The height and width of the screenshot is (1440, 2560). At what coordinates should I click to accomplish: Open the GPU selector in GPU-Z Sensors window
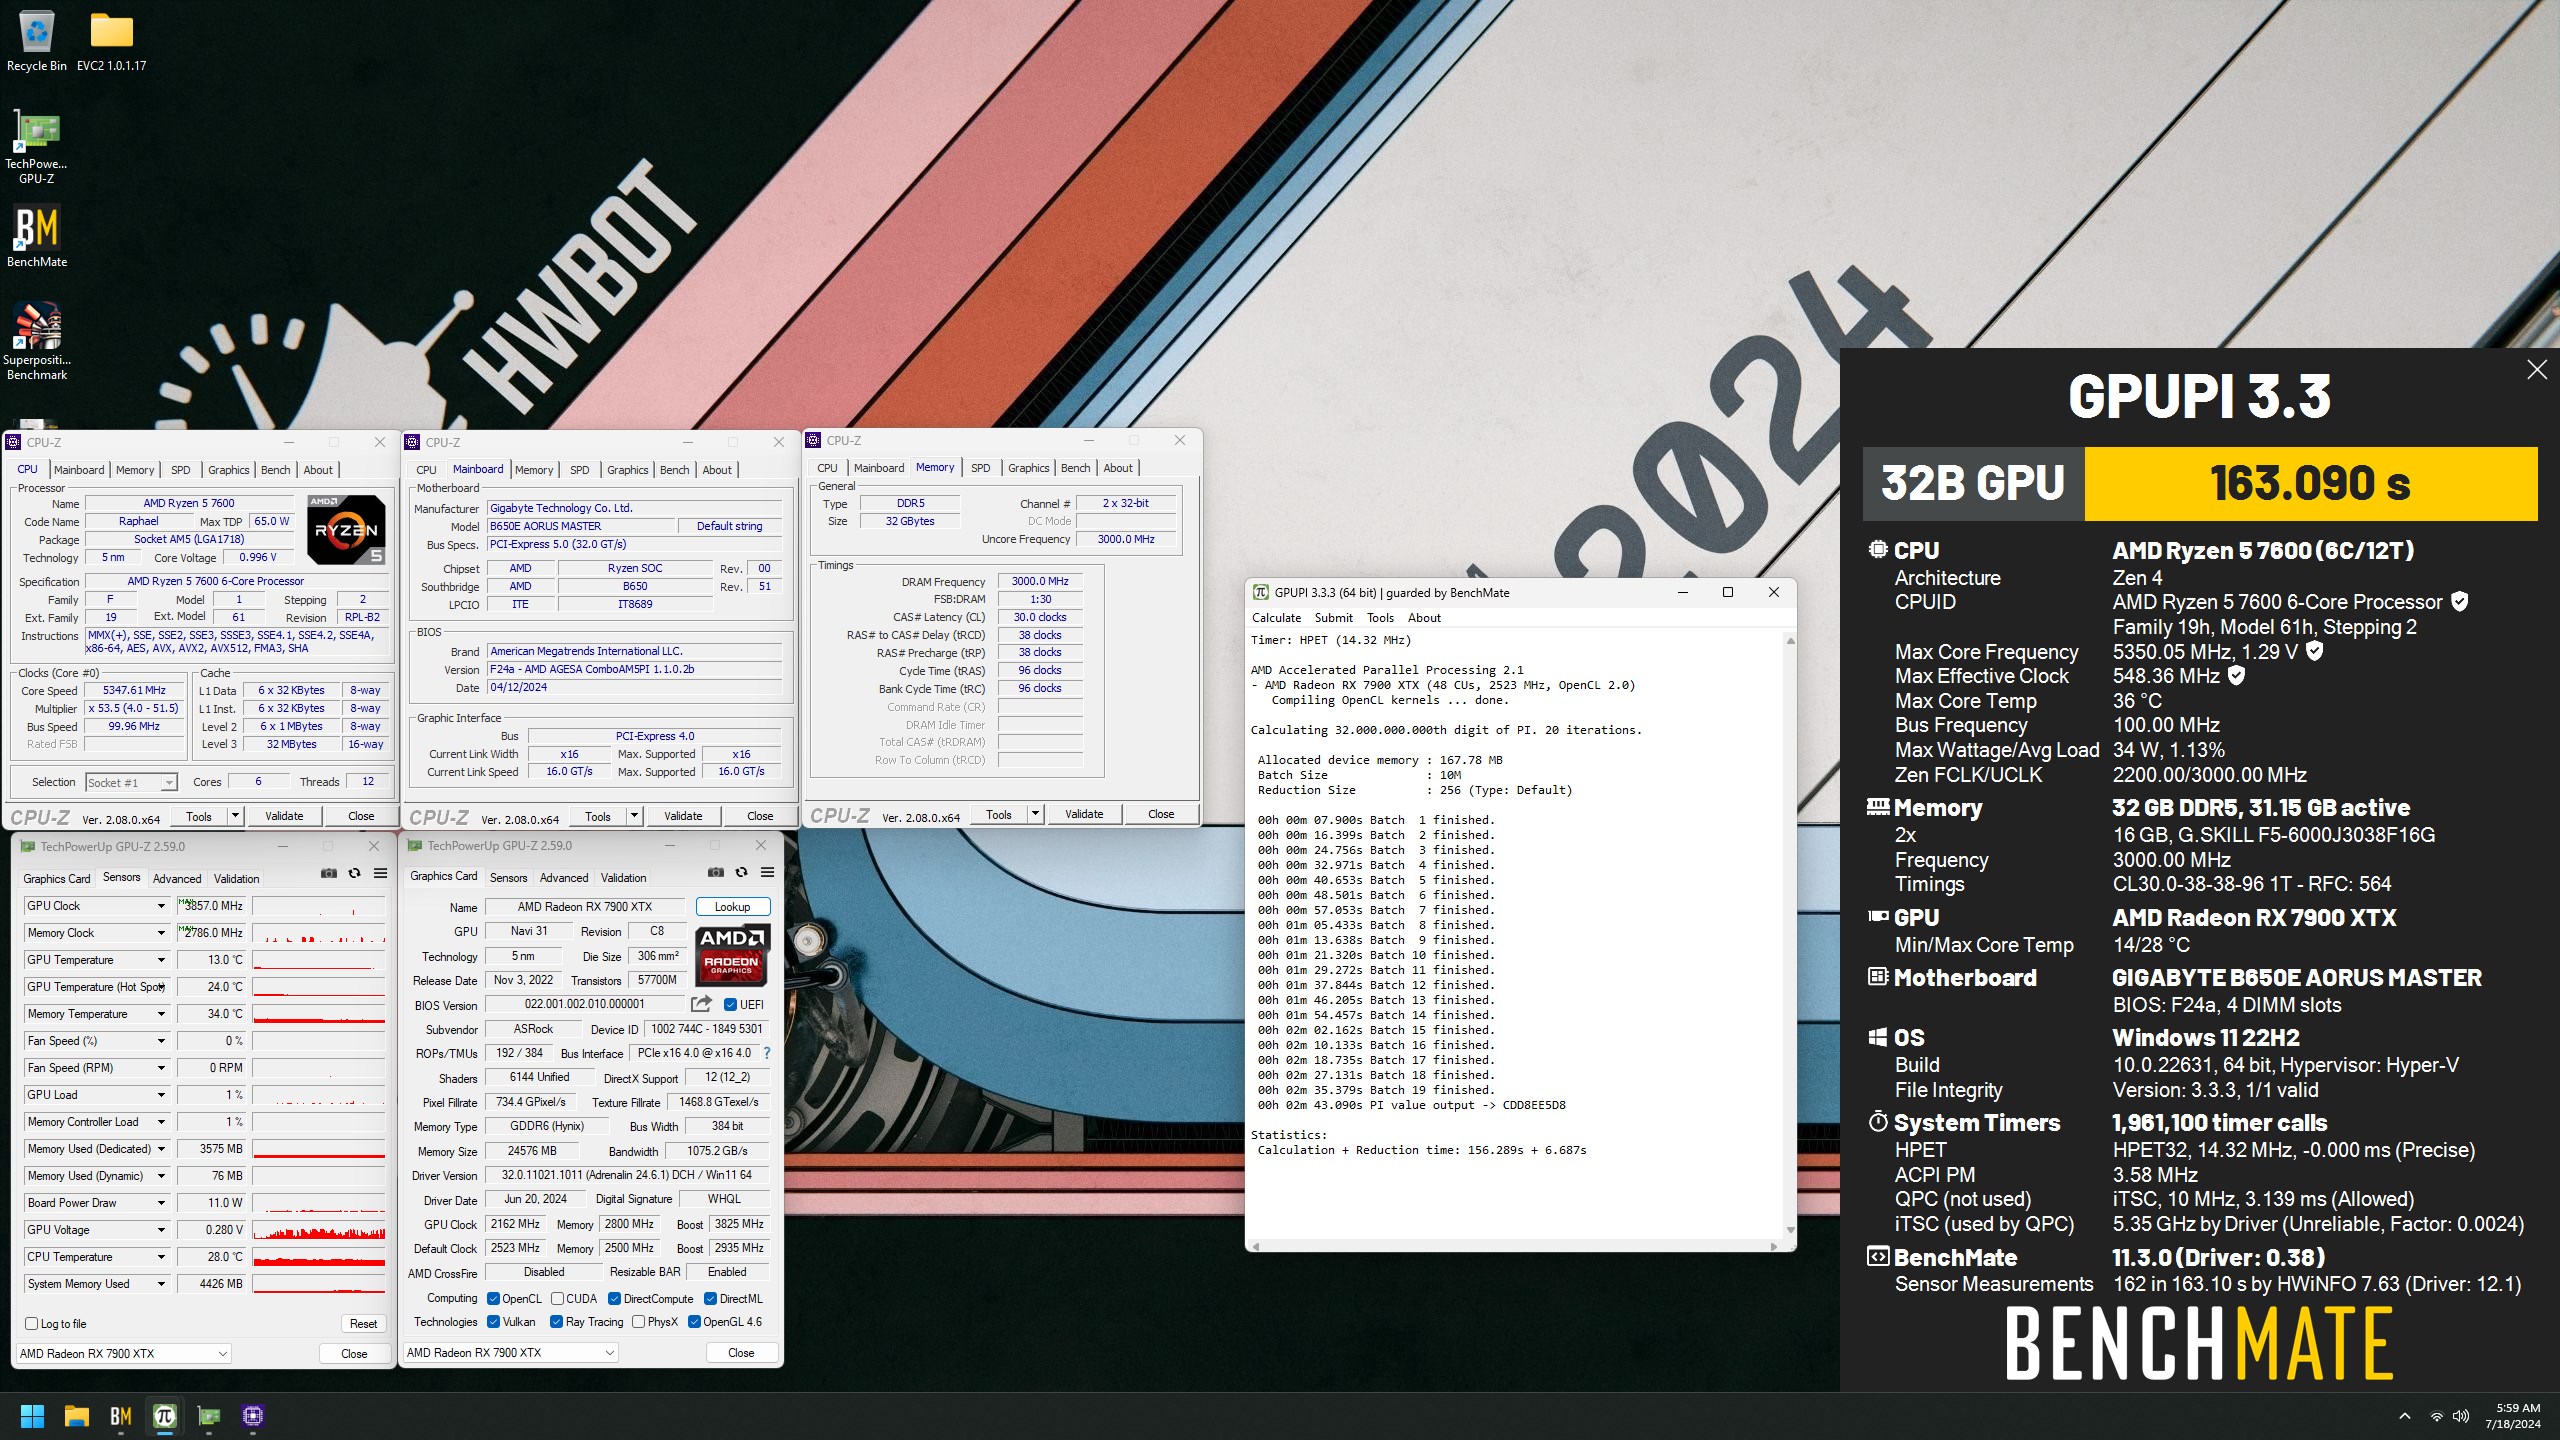[x=124, y=1353]
